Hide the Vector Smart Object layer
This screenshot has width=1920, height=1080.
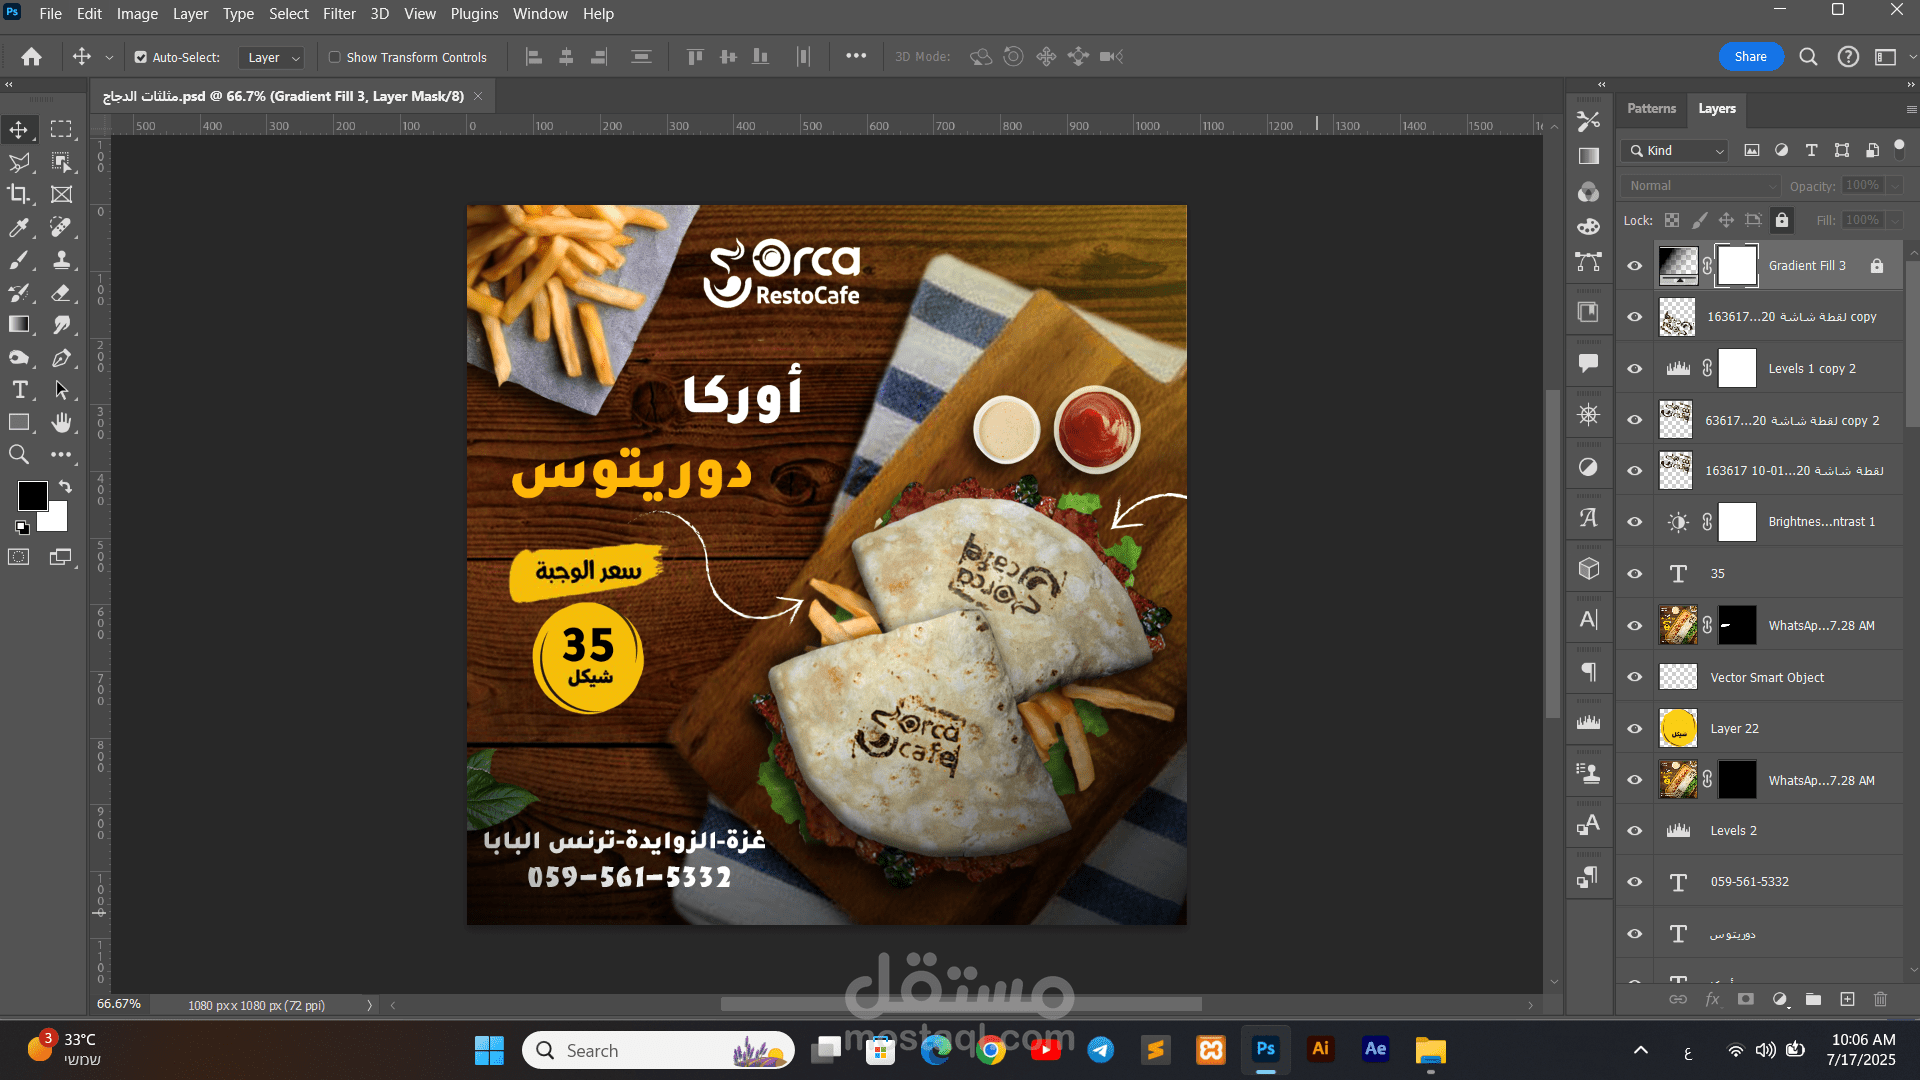[1635, 677]
